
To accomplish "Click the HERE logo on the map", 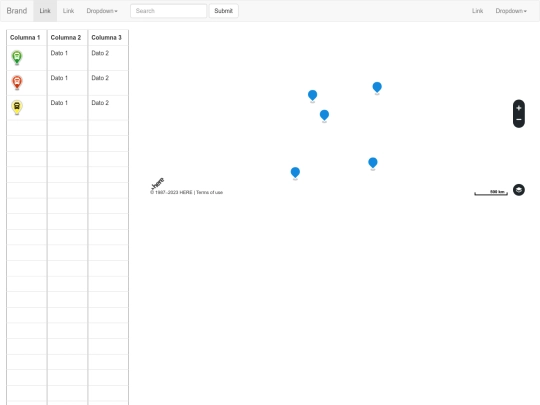I will (158, 183).
